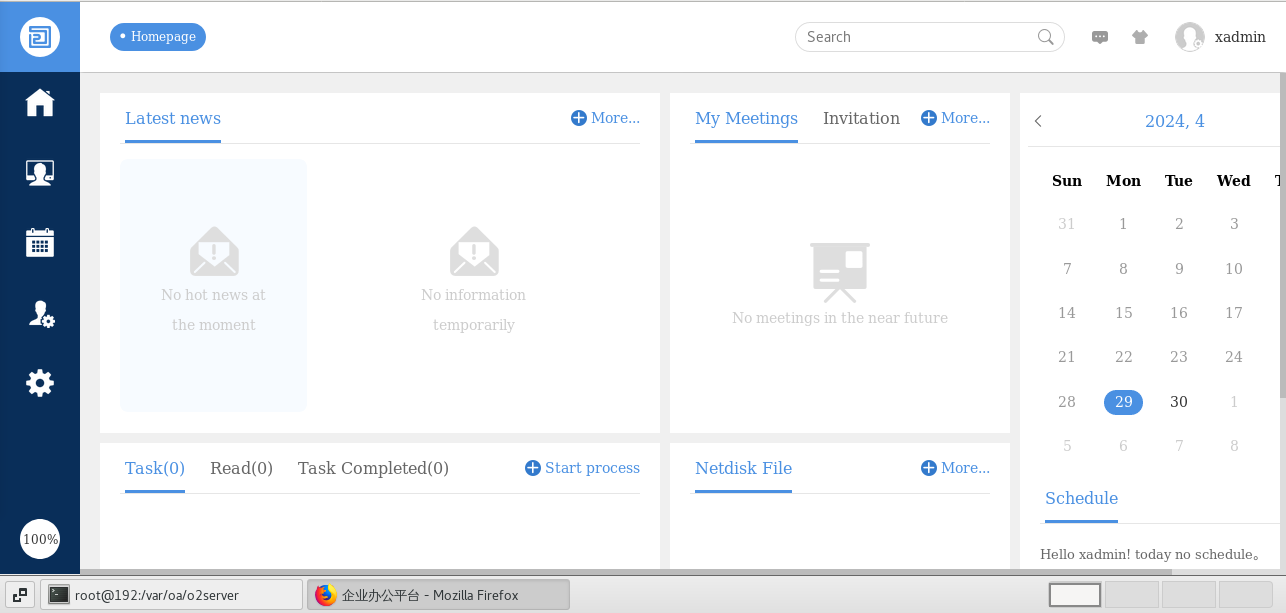Click the plus icon beside My Meetings More

point(929,118)
